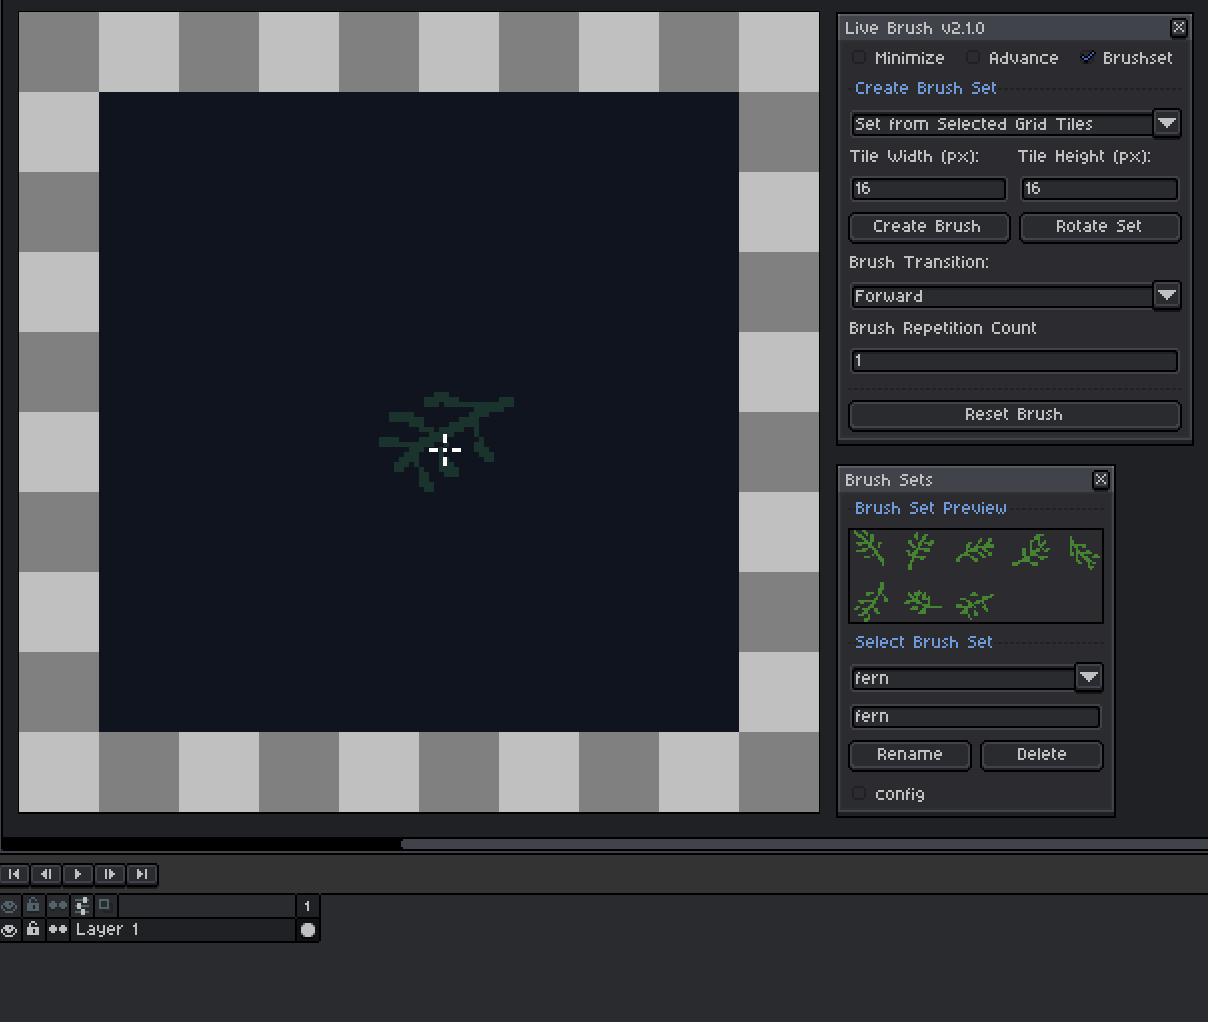
Task: Hide Layer 1 with its eye icon
Action: (x=9, y=930)
